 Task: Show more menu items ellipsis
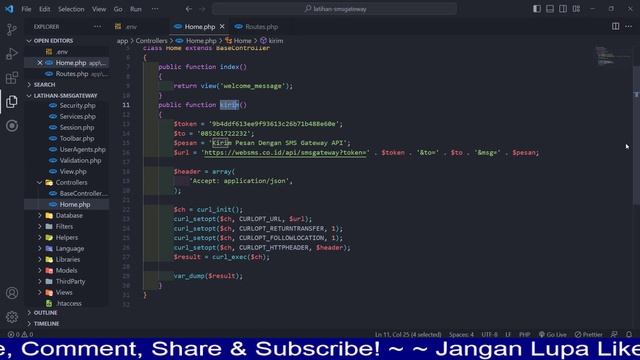(x=155, y=9)
